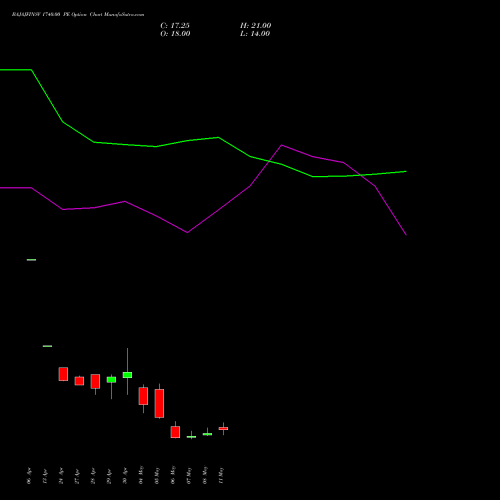The height and width of the screenshot is (500, 500).
Task: Click the close value C: 17.25
Action: point(175,26)
